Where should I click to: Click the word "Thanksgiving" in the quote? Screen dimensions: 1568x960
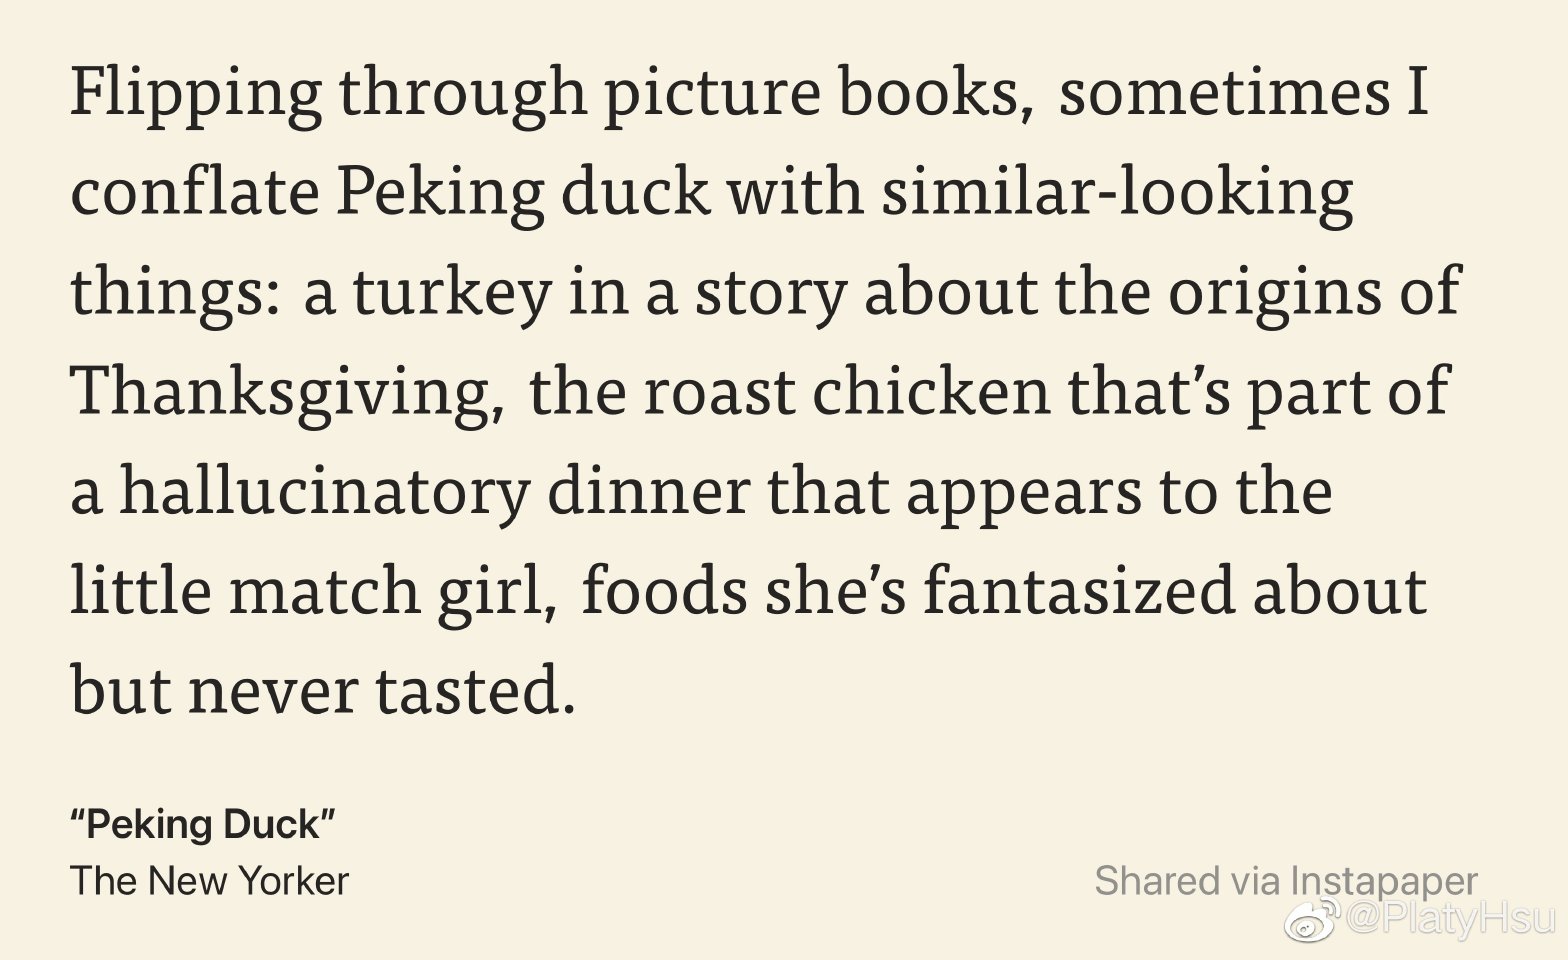pyautogui.click(x=287, y=393)
